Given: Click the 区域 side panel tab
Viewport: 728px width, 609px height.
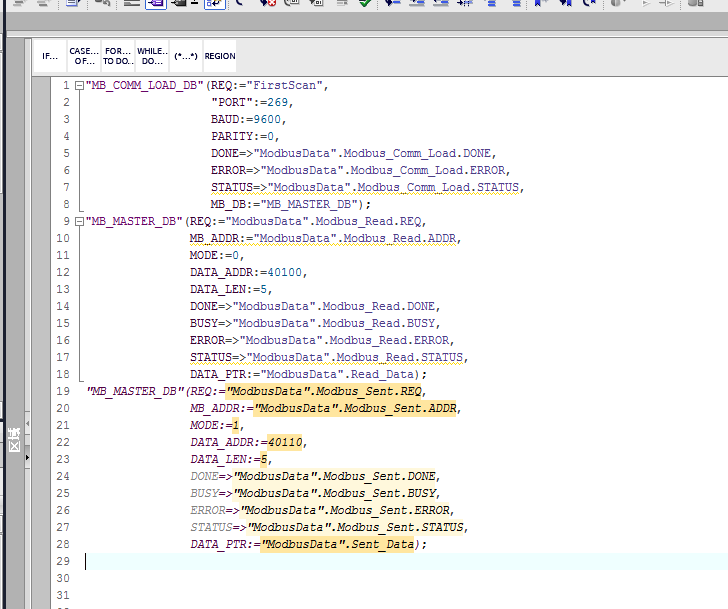Looking at the screenshot, I should point(14,437).
